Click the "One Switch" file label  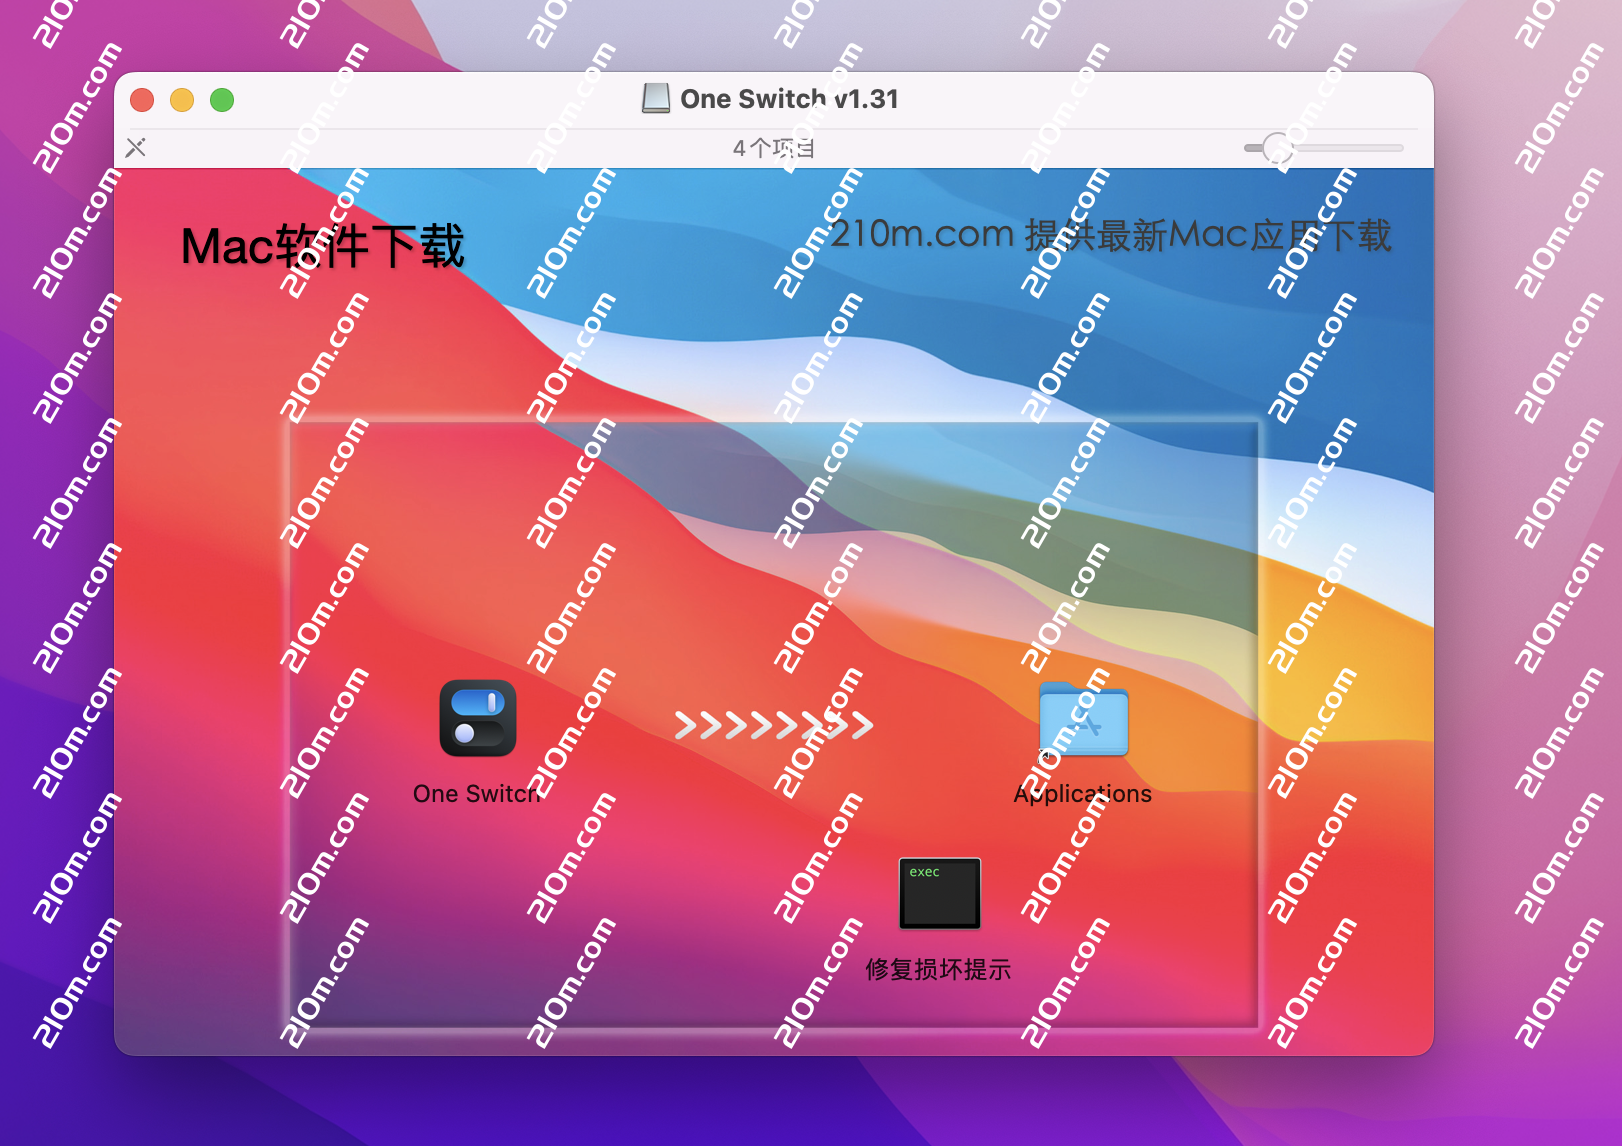(x=477, y=794)
